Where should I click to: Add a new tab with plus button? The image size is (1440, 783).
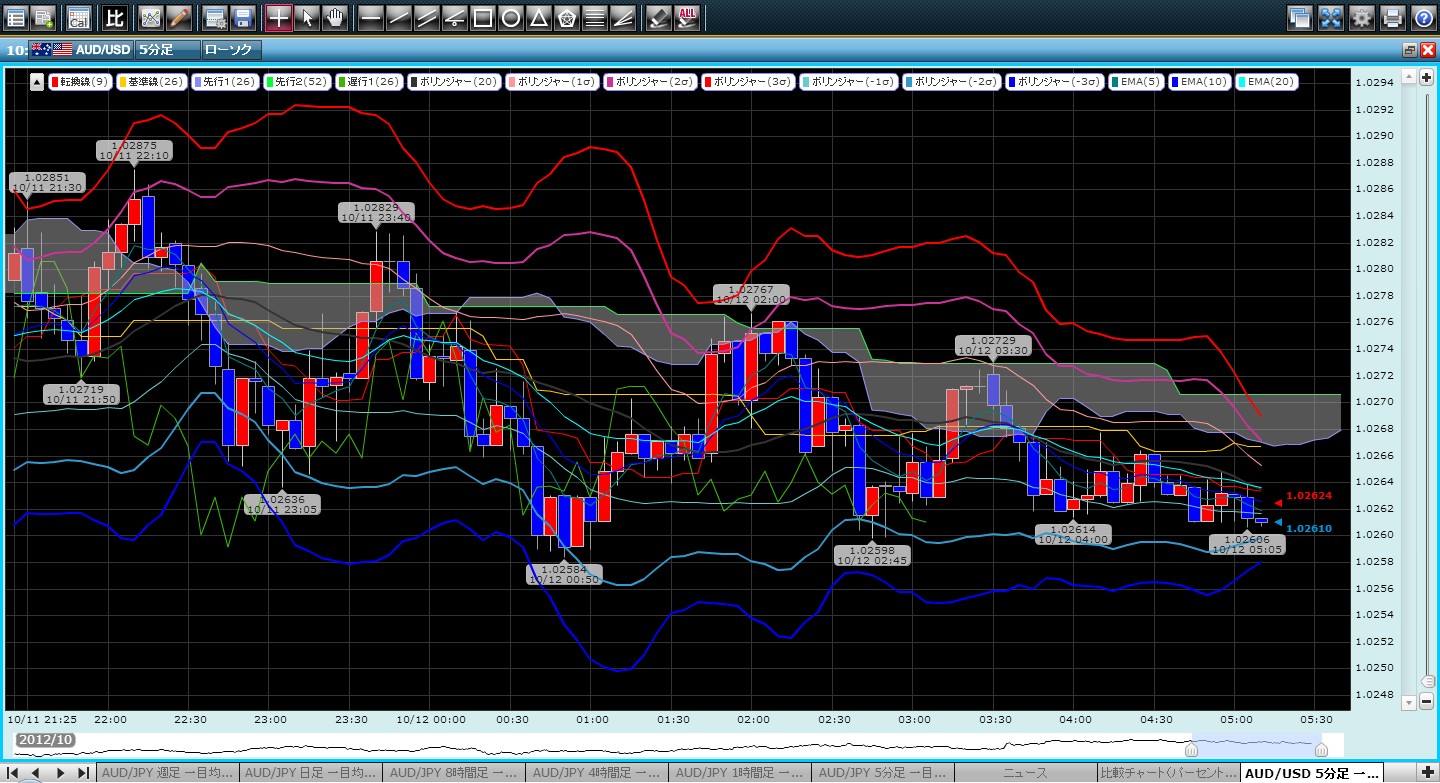tap(1425, 773)
